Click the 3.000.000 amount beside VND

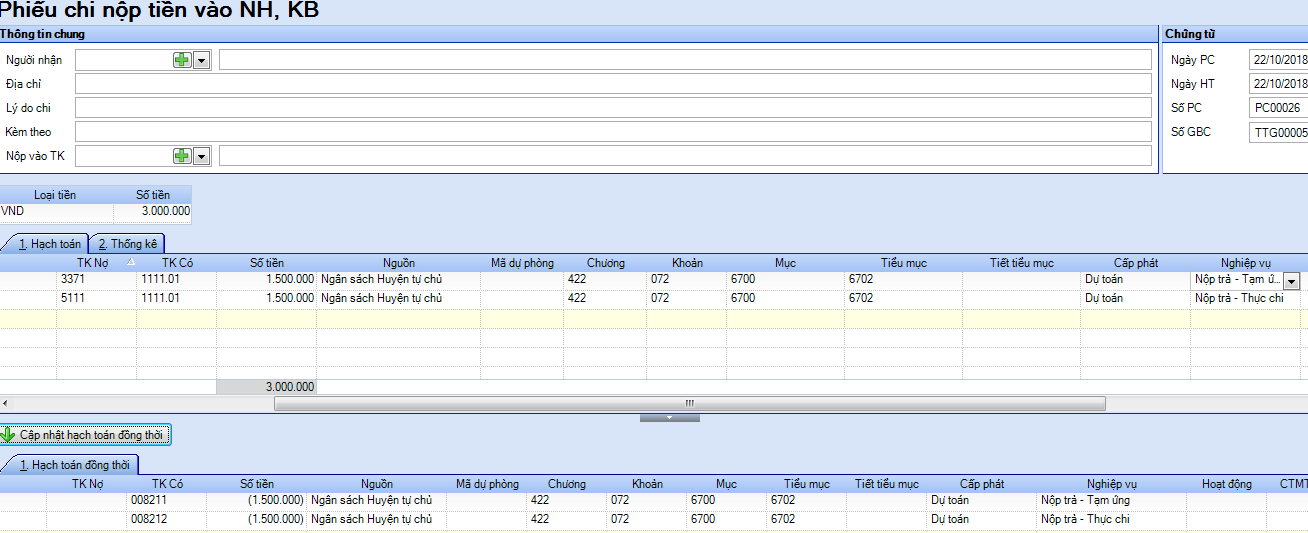[152, 212]
